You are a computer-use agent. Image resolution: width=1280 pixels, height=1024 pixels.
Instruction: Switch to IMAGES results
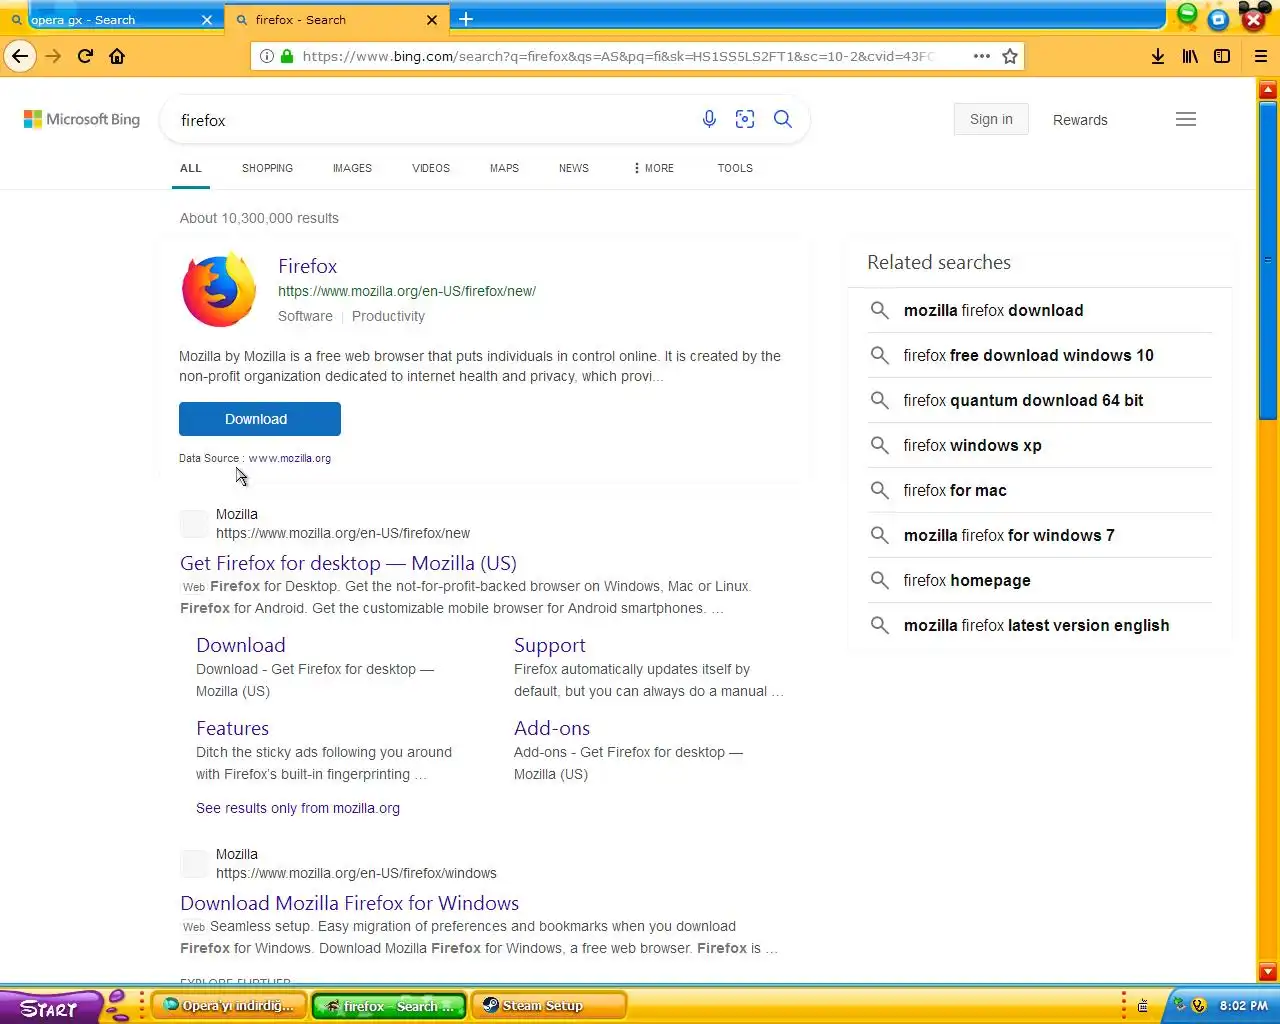click(x=352, y=168)
